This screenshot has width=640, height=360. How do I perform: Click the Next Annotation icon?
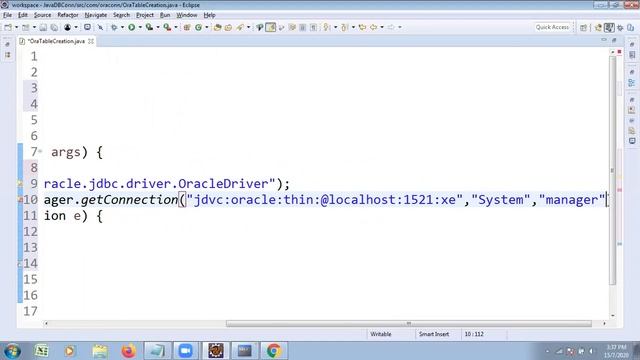pyautogui.click(x=327, y=27)
